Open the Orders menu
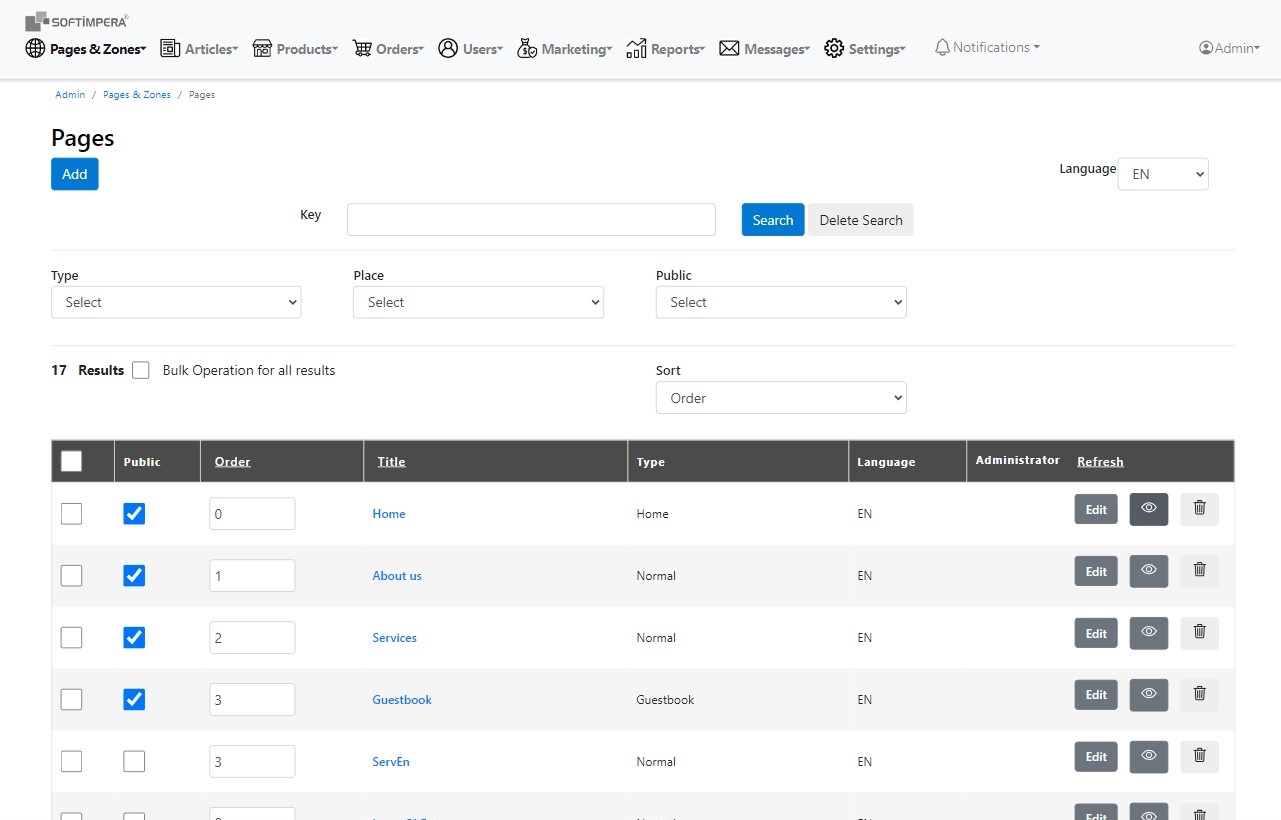1281x820 pixels. point(388,48)
